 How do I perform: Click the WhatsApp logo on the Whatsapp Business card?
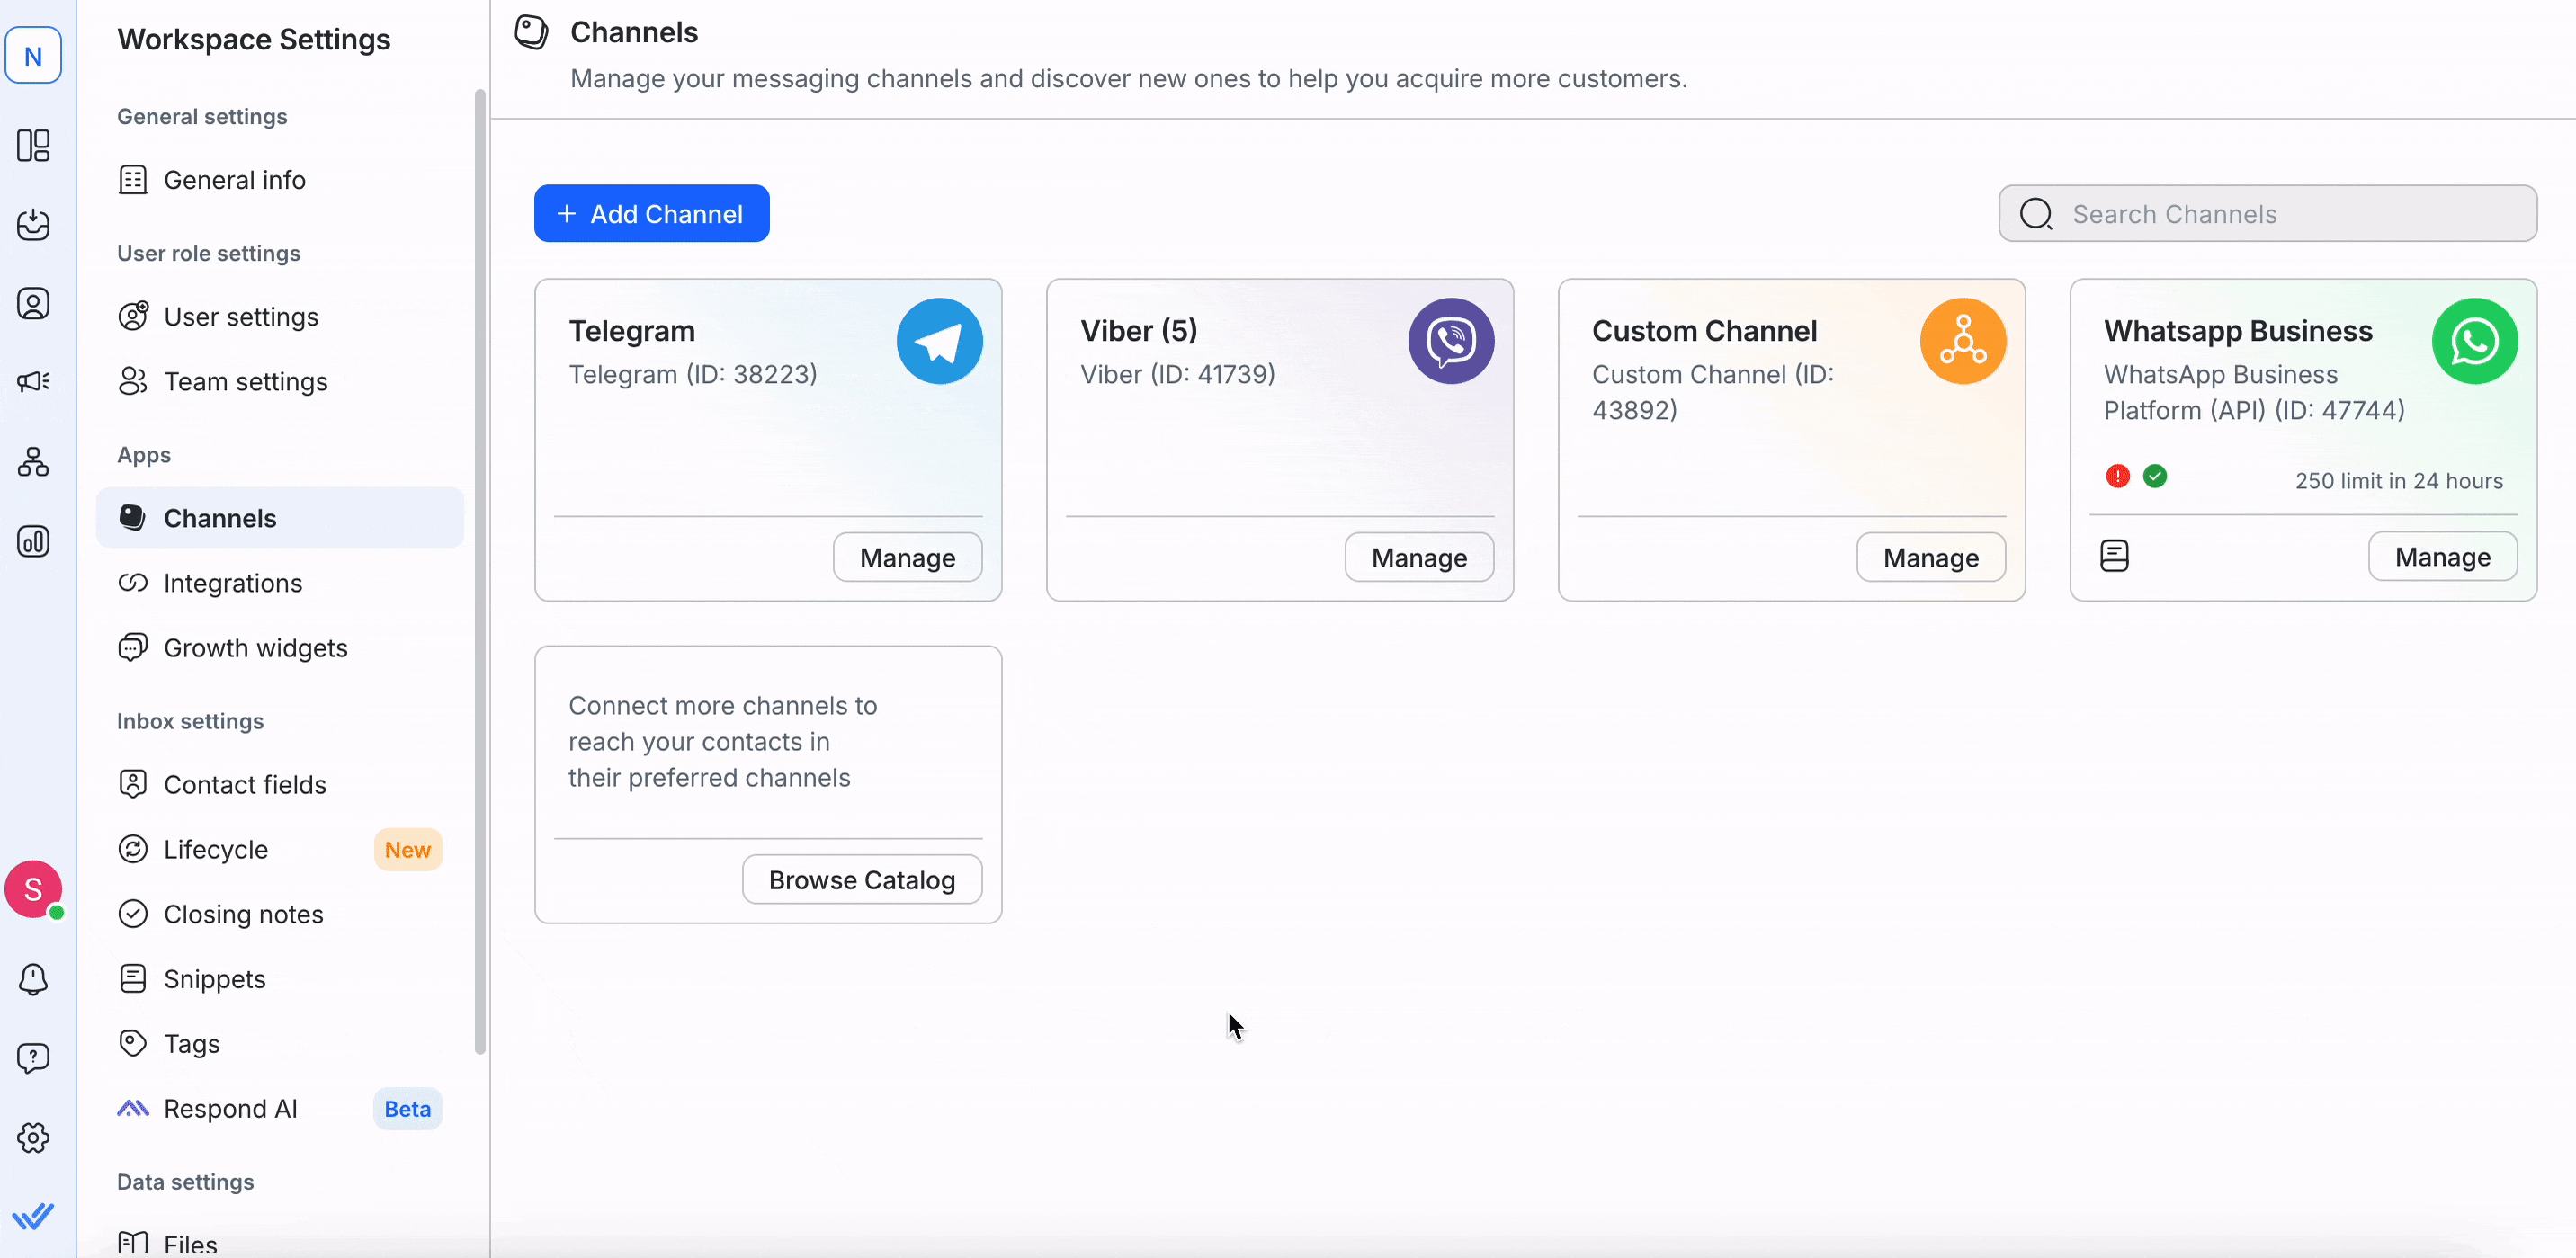pos(2474,341)
